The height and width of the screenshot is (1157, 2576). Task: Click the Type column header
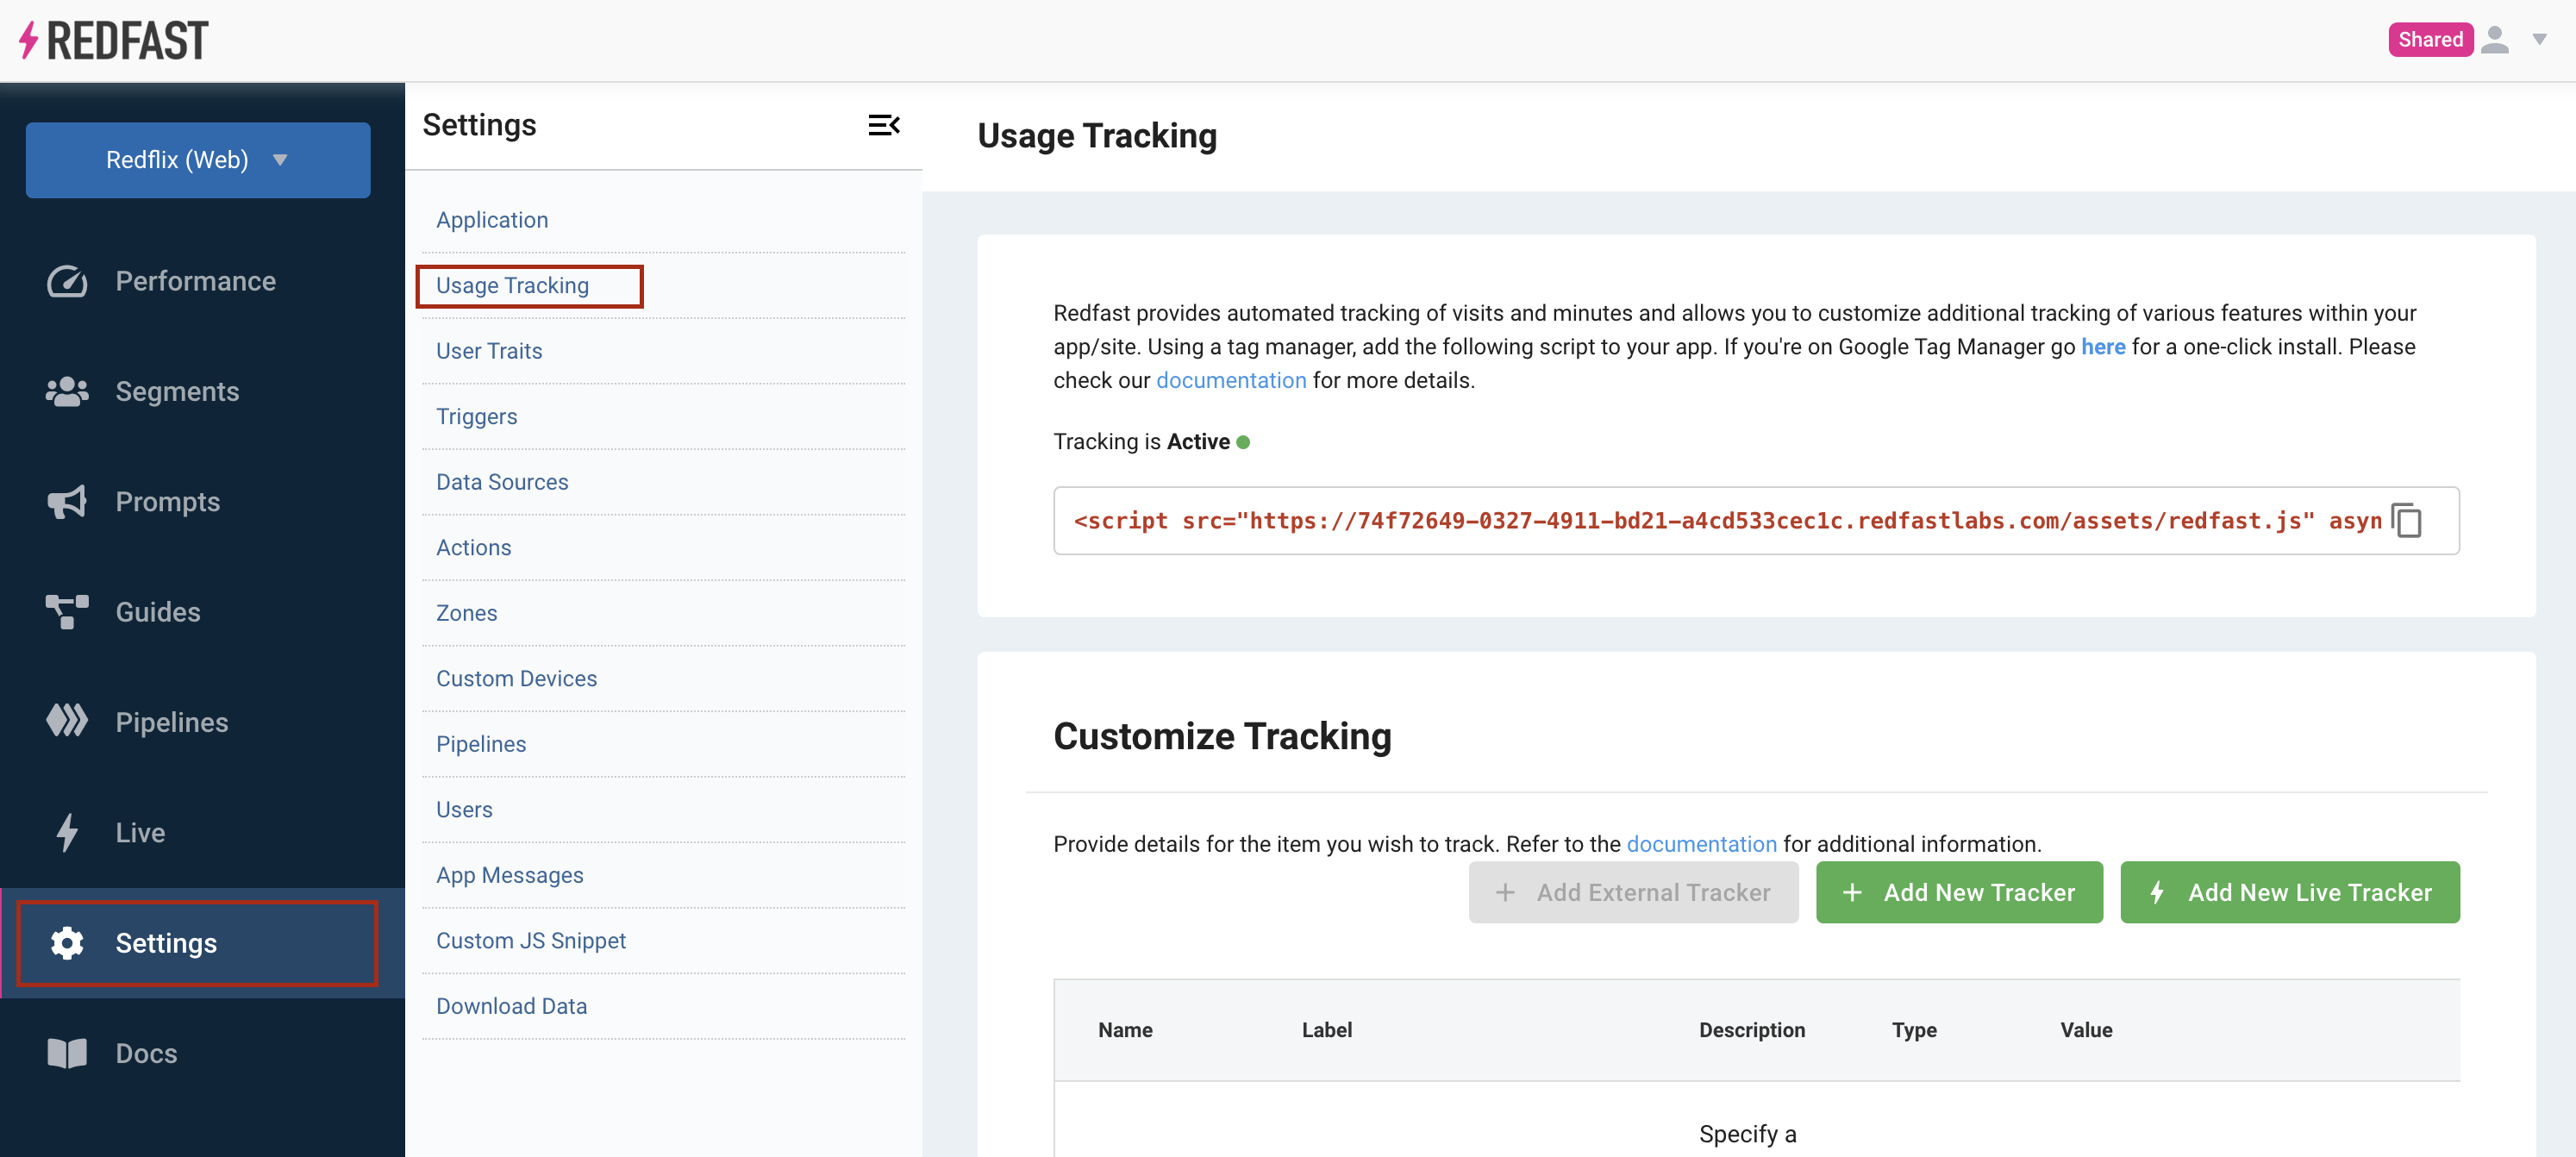click(x=1914, y=1030)
